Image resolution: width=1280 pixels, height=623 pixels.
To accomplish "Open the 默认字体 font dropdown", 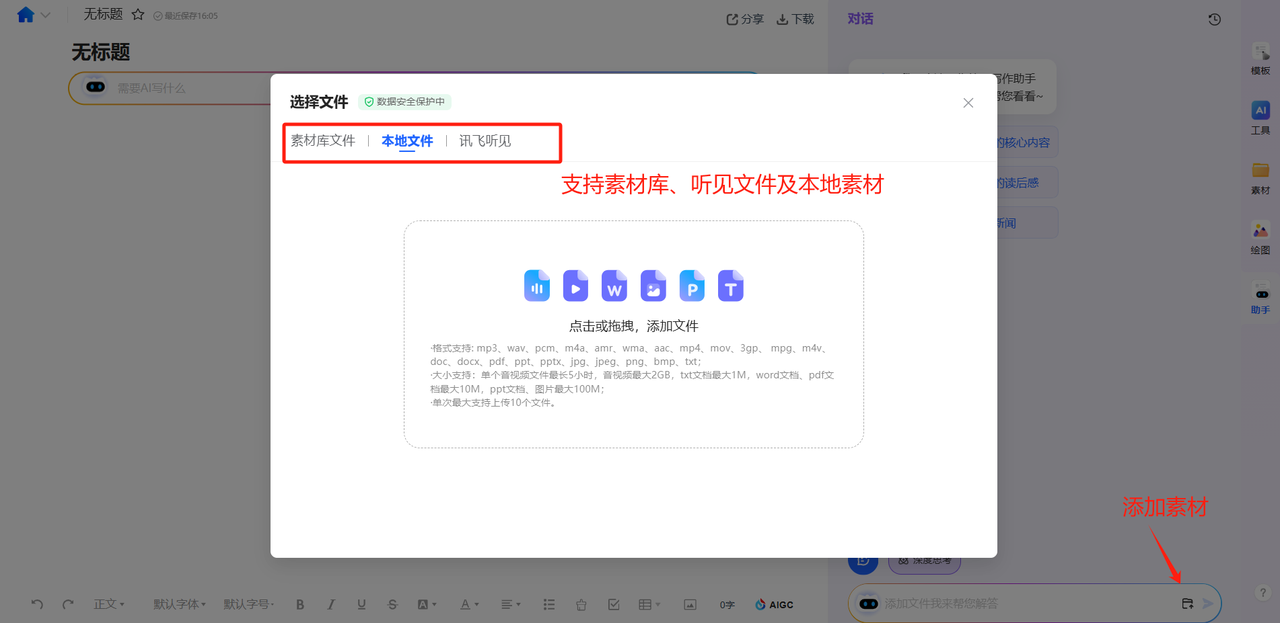I will click(x=181, y=604).
